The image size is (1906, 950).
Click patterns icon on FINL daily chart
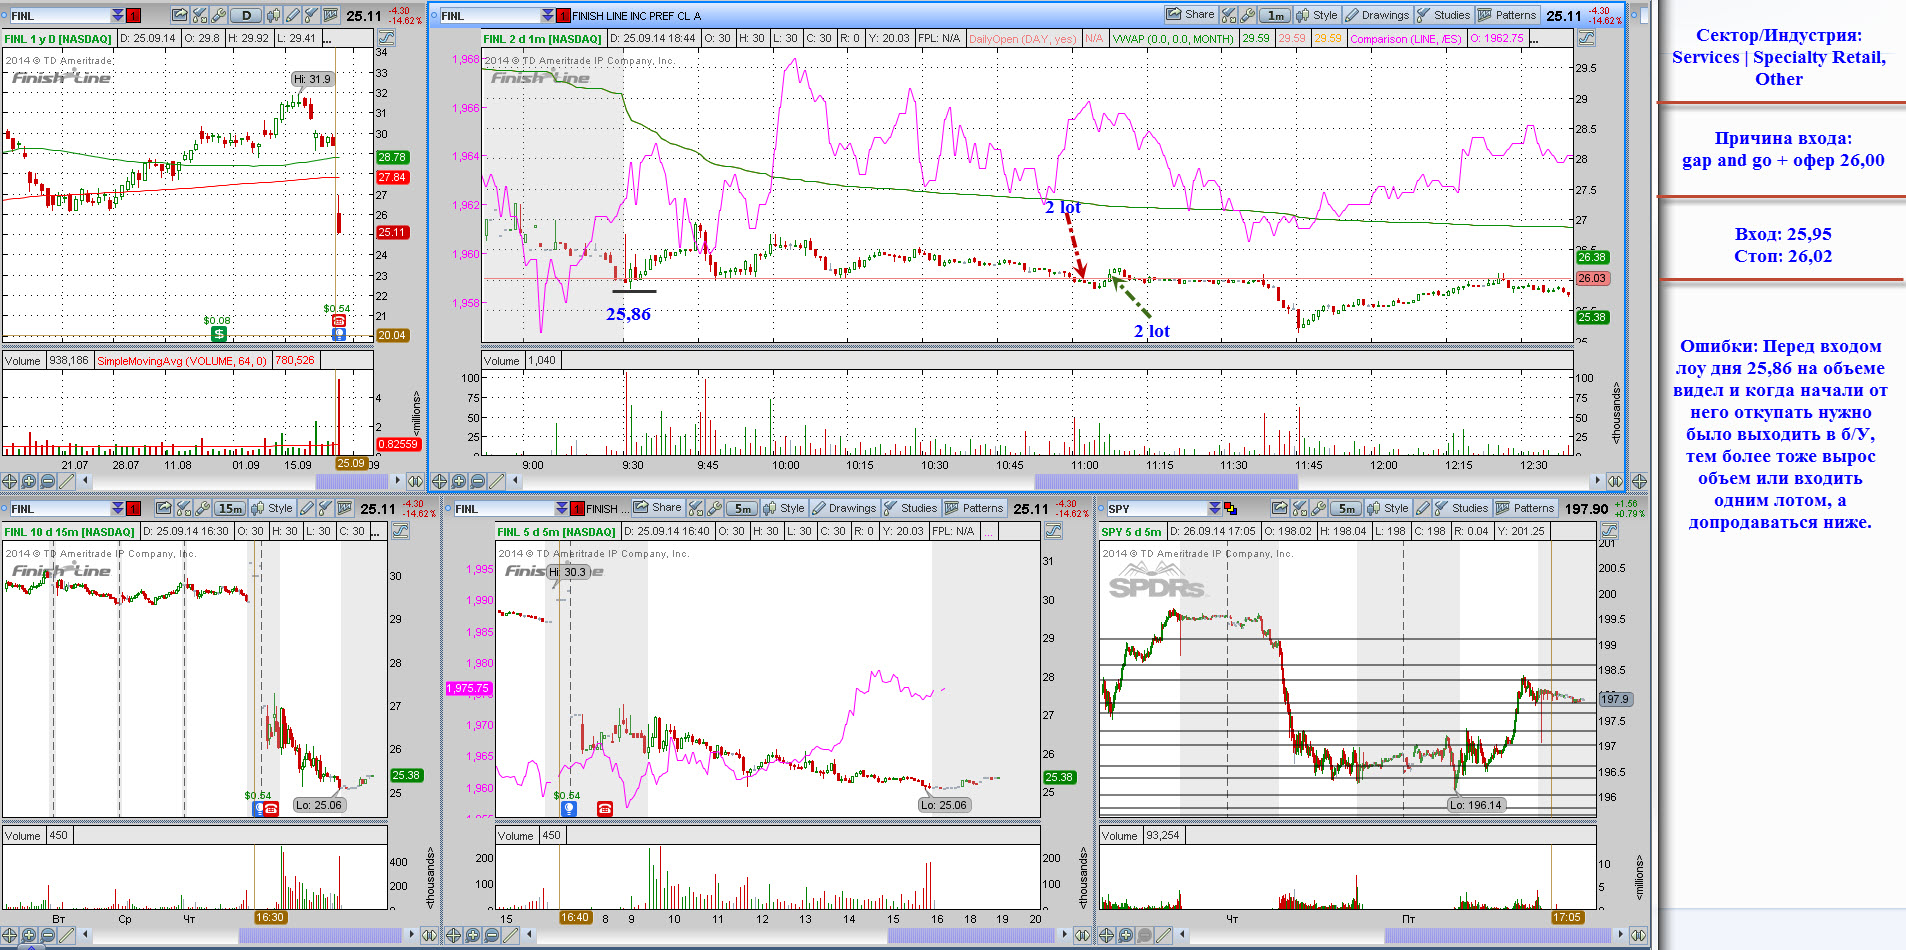click(330, 15)
